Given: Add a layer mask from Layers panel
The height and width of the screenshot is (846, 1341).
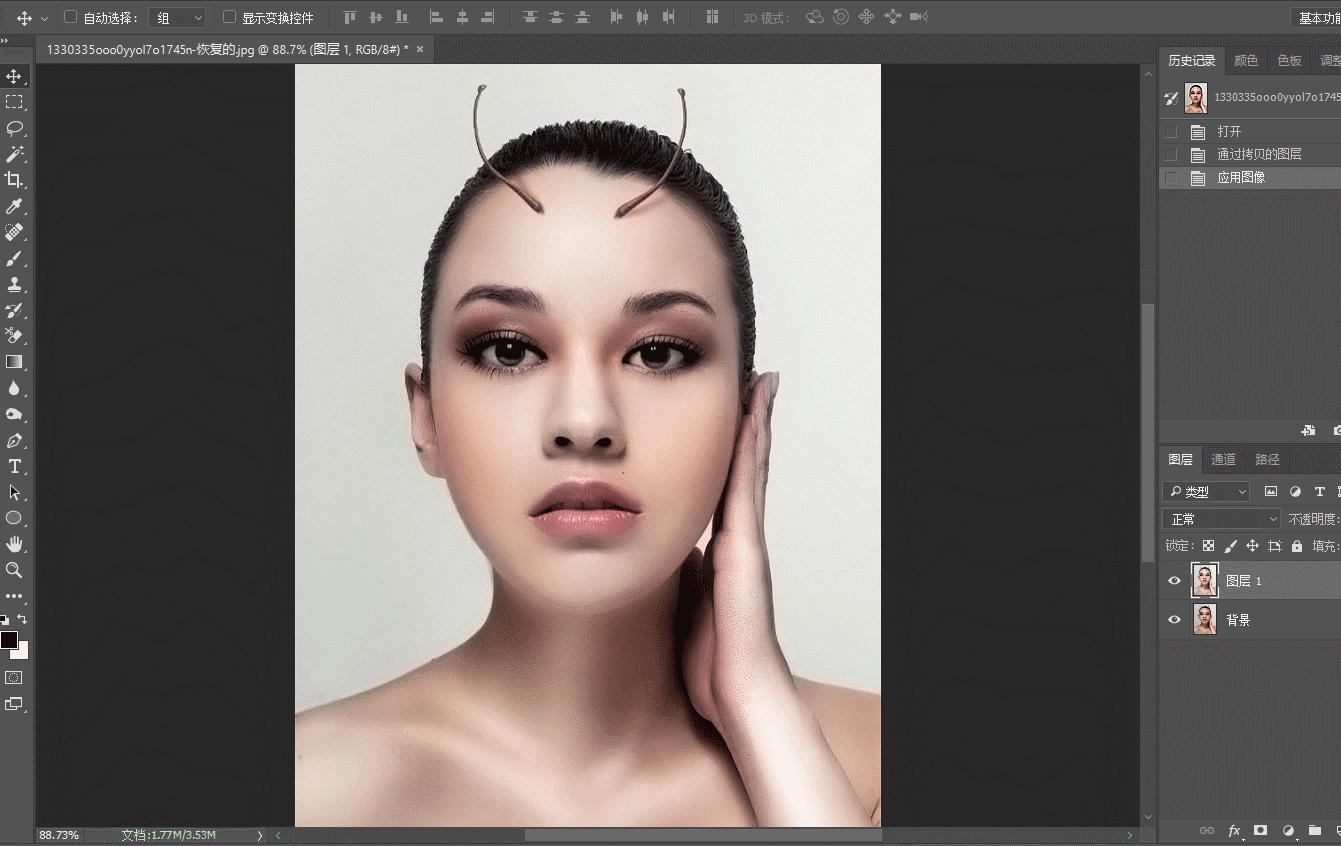Looking at the screenshot, I should click(1259, 830).
